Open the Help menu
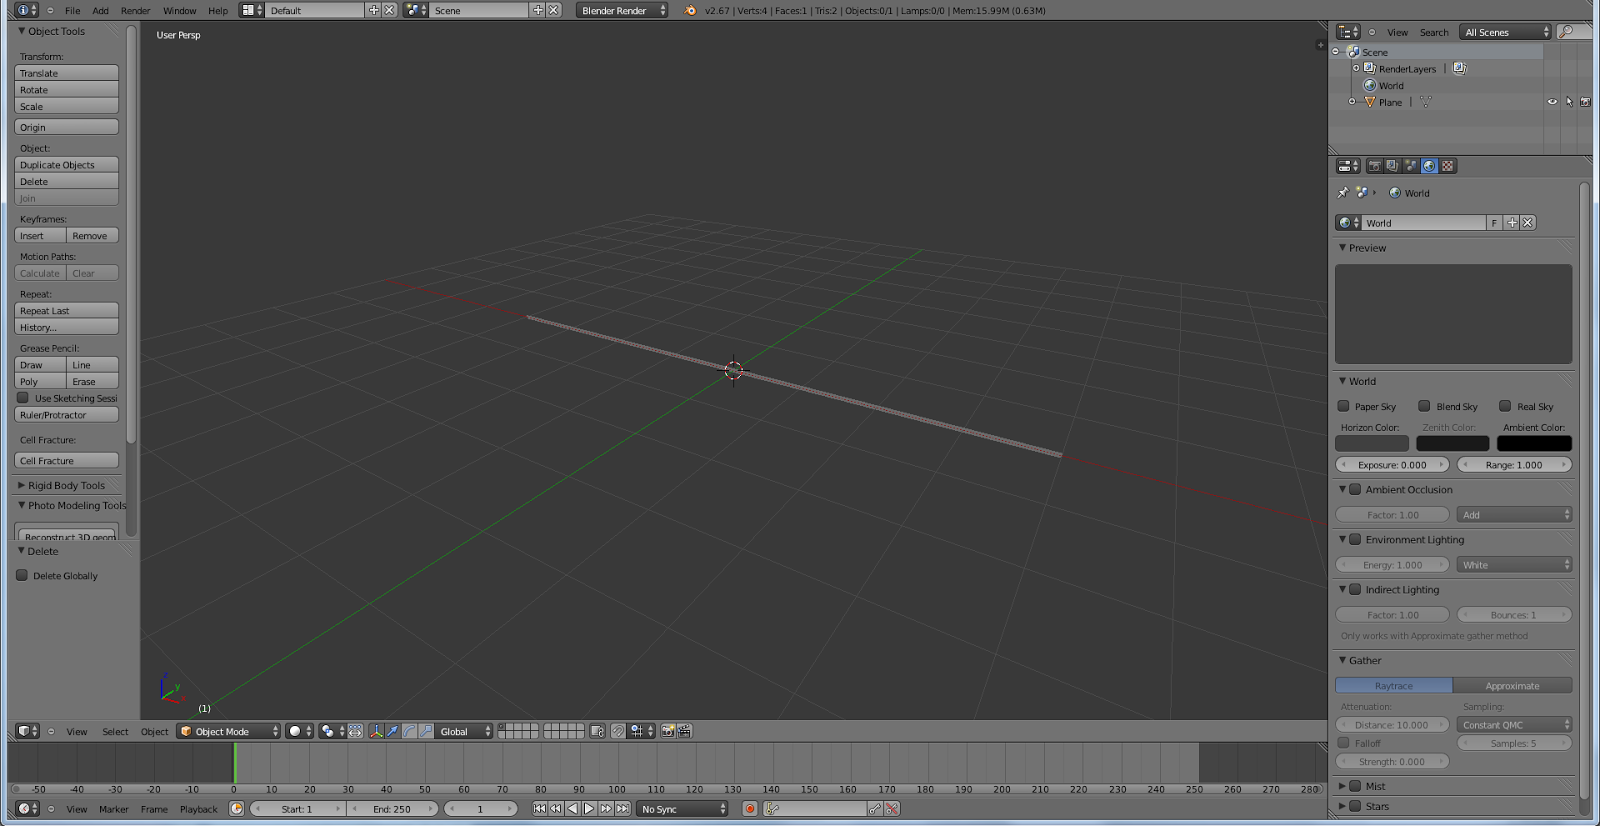The image size is (1600, 826). [x=218, y=10]
